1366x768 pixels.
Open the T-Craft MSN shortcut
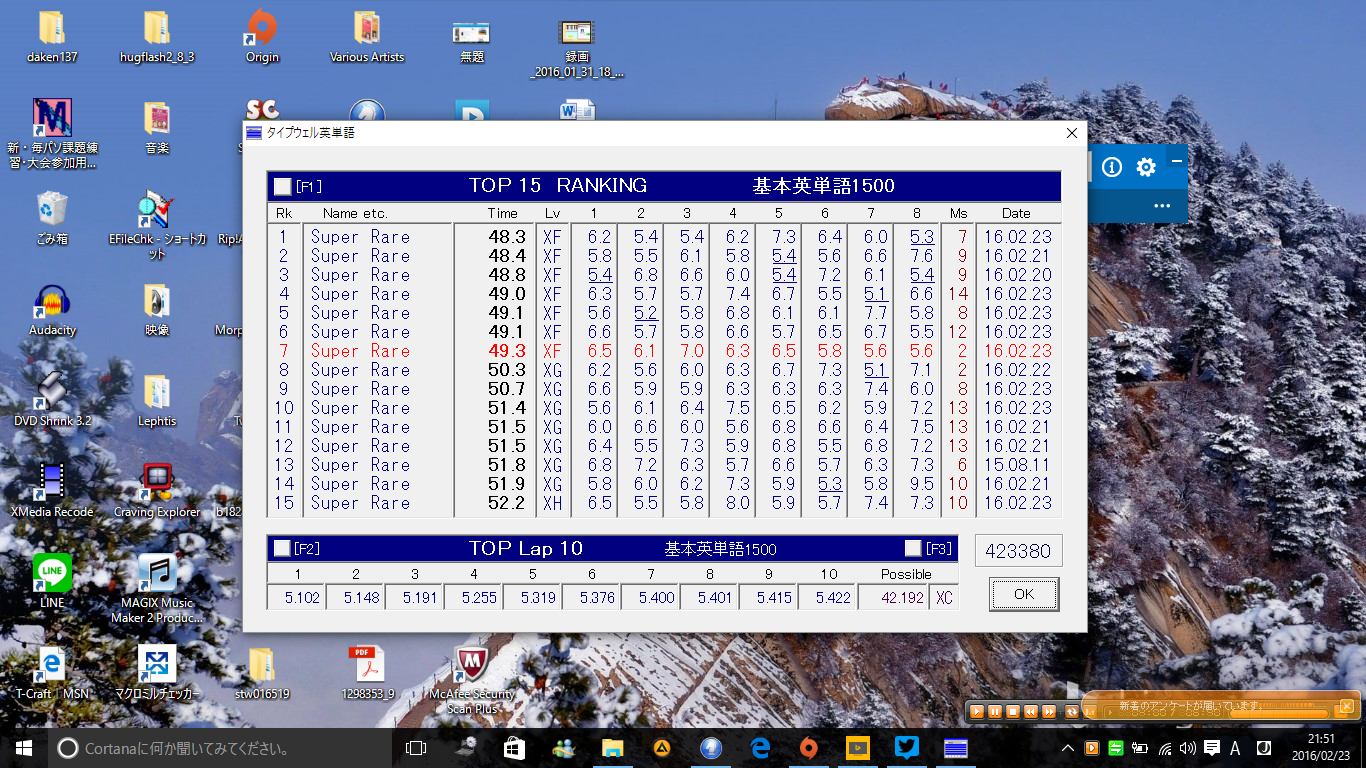[x=52, y=672]
